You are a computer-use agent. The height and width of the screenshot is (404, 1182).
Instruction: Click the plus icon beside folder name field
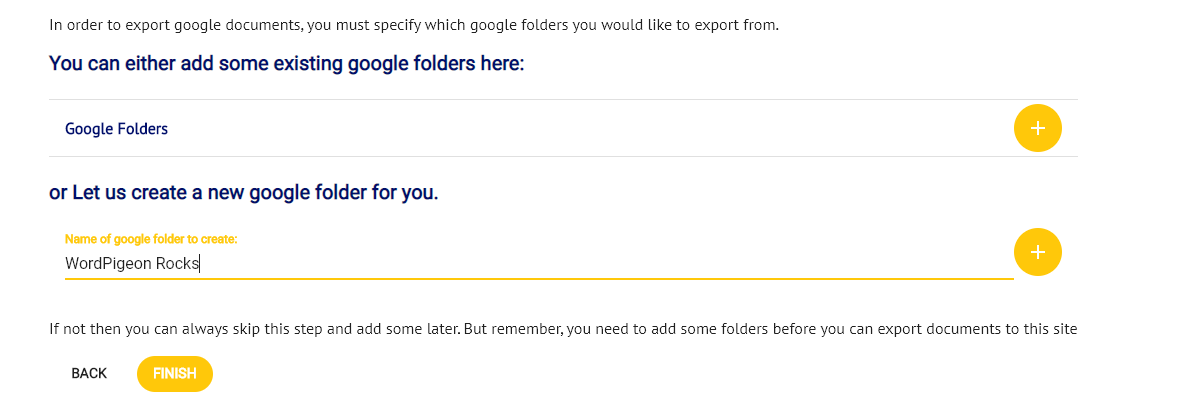click(1037, 252)
